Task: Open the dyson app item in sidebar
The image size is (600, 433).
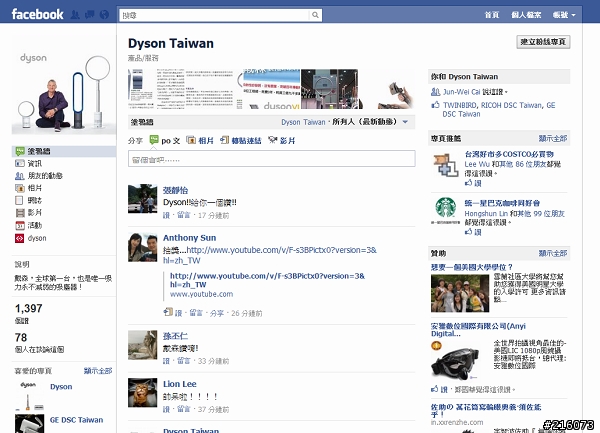Action: point(31,238)
